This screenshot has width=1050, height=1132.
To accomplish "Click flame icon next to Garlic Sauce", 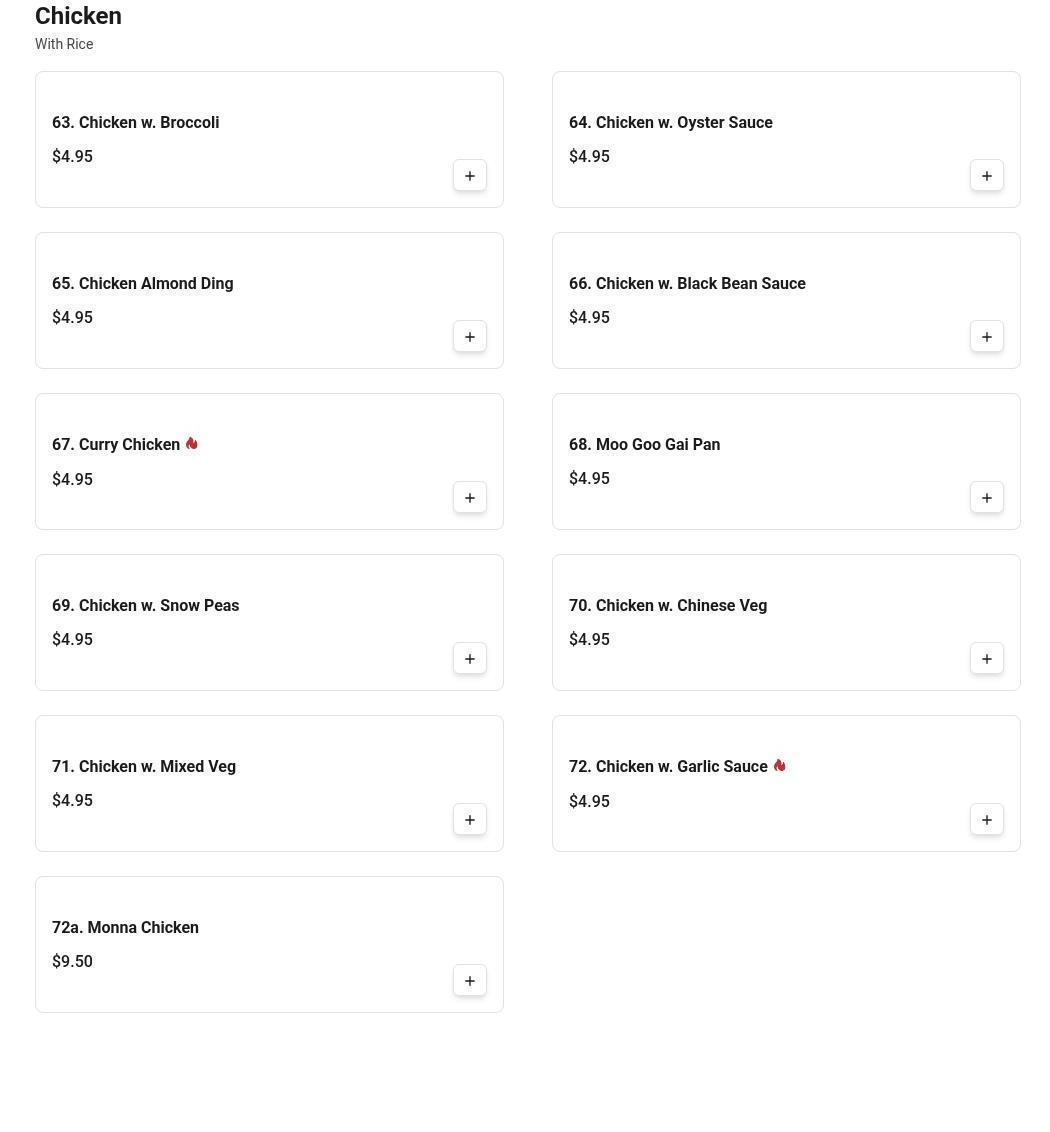I will (x=779, y=765).
